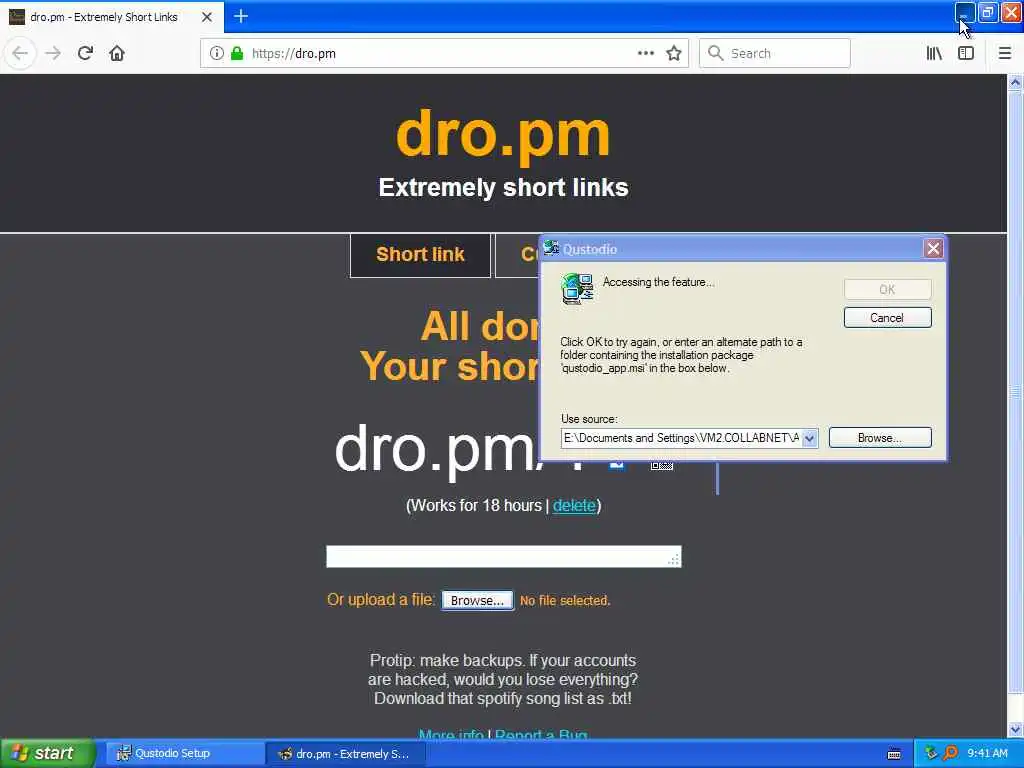Open the Report a Bug link
The image size is (1024, 768).
541,735
